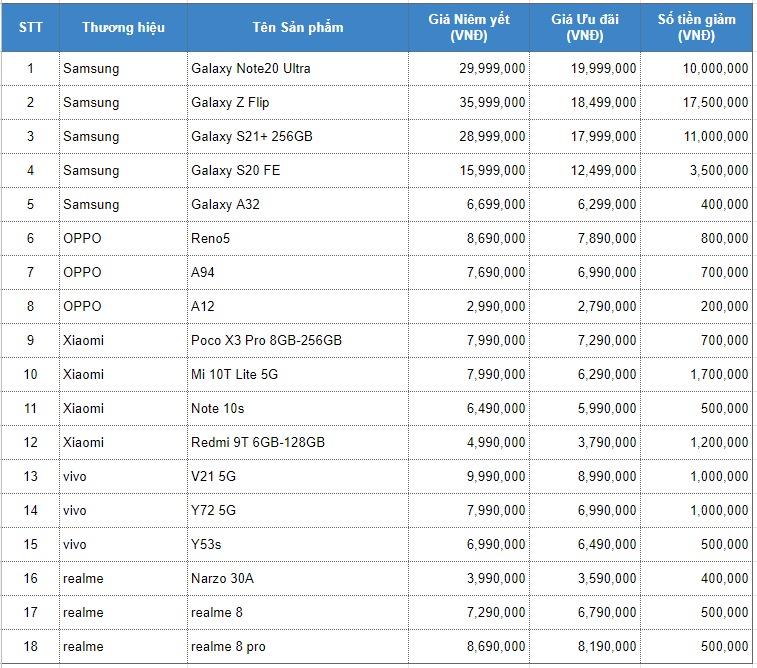Select the Poco X3 Pro 8GB-256GB cell
Viewport: 757px width, 668px height.
tap(298, 340)
